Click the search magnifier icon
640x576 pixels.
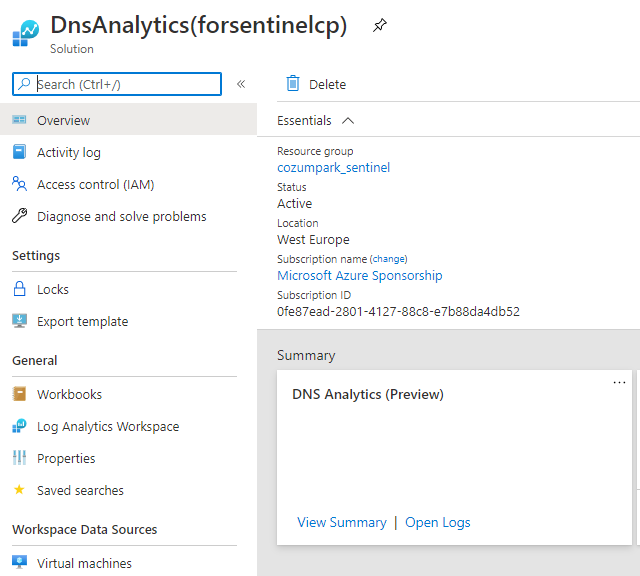[x=24, y=84]
